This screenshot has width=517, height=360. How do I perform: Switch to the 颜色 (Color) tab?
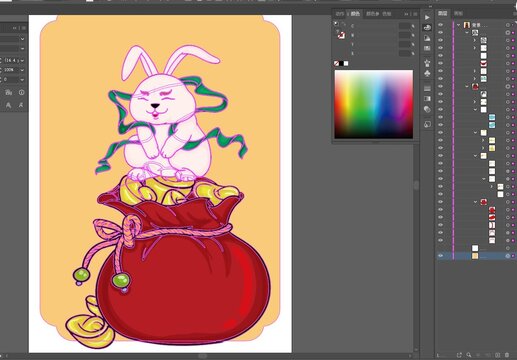point(355,14)
